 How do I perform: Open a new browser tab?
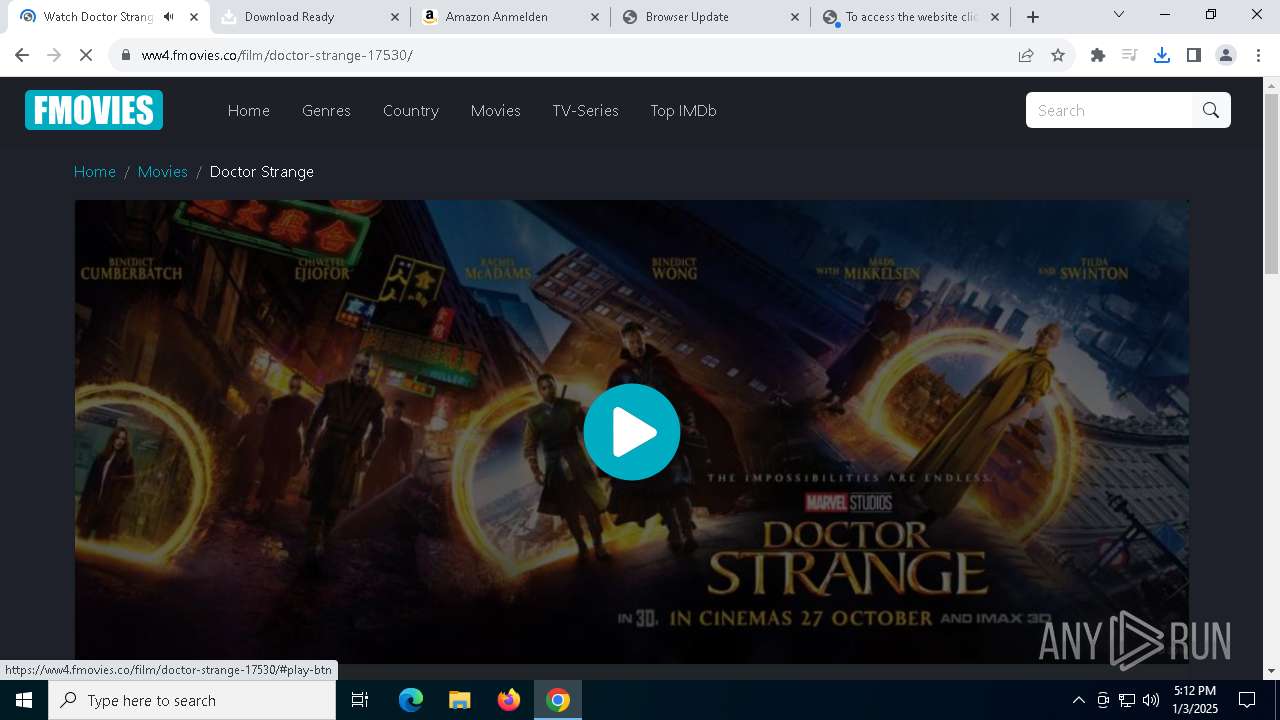1033,17
